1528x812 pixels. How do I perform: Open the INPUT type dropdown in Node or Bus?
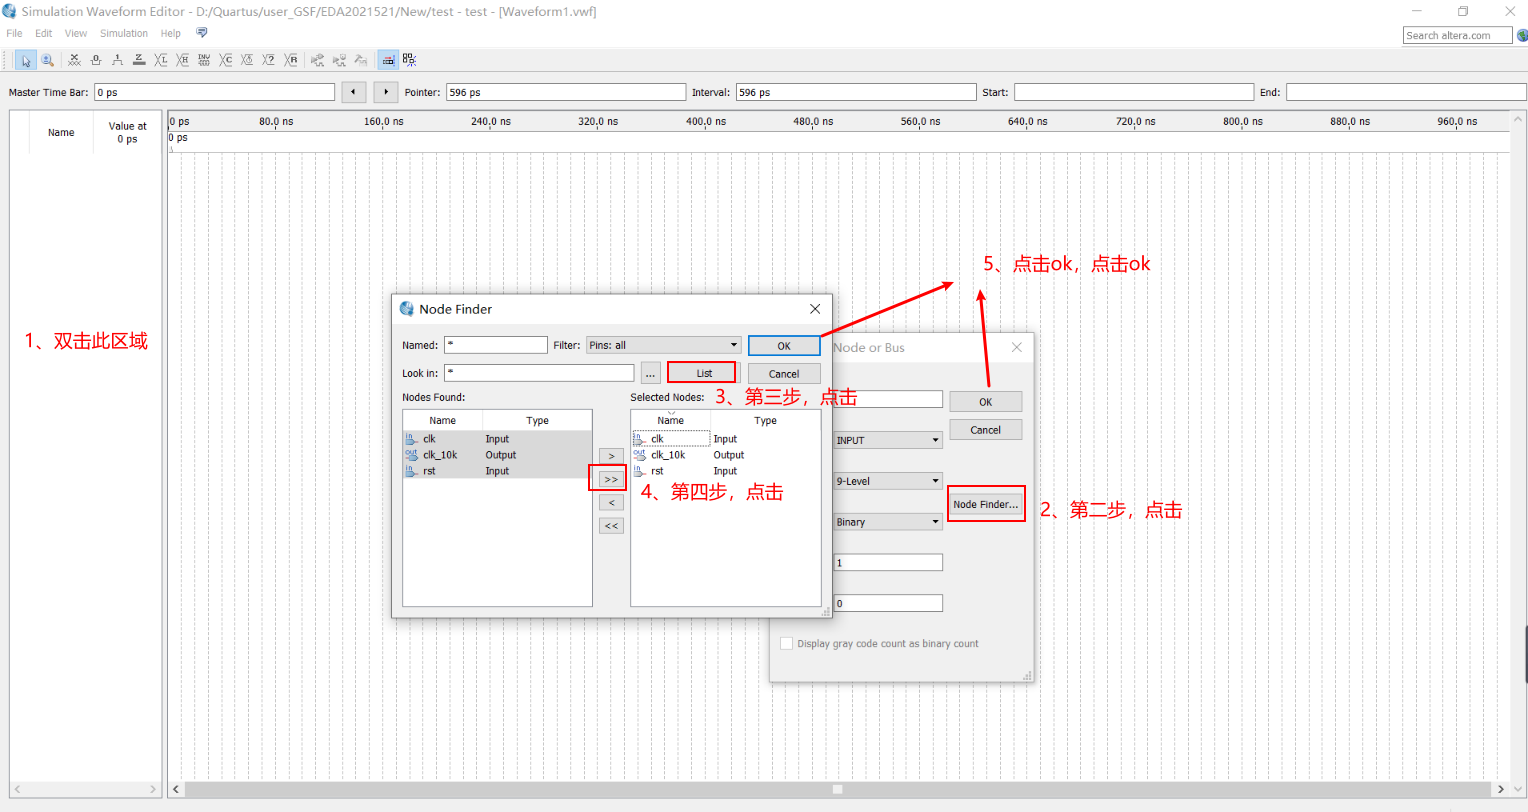coord(888,440)
